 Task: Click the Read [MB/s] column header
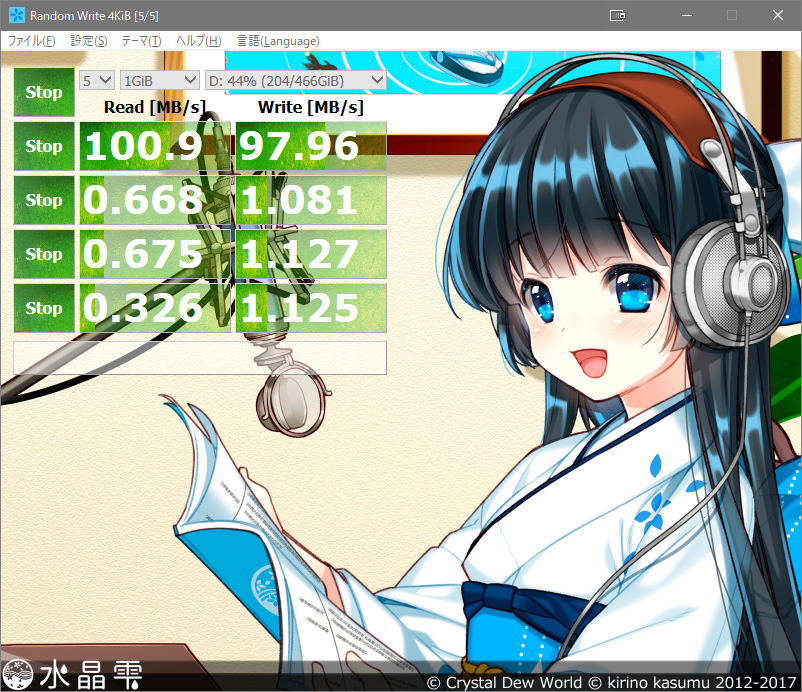[x=155, y=107]
